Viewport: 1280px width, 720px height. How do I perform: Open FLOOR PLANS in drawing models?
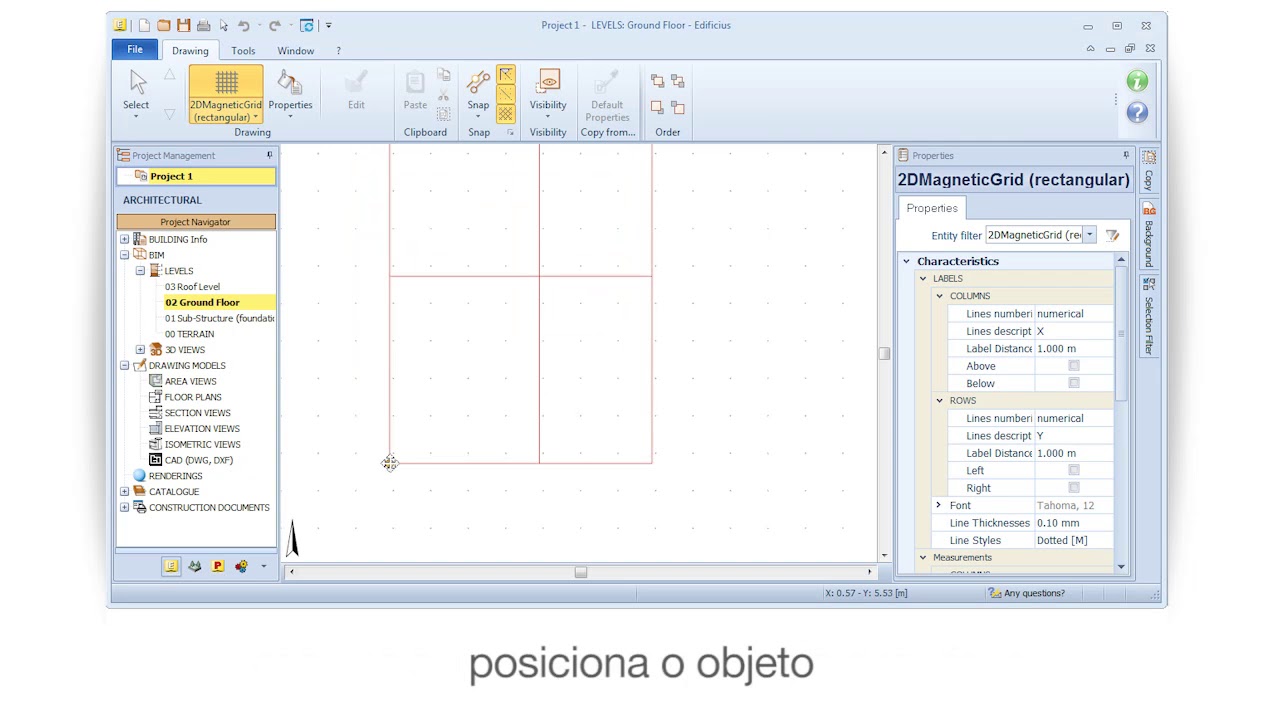[x=193, y=397]
